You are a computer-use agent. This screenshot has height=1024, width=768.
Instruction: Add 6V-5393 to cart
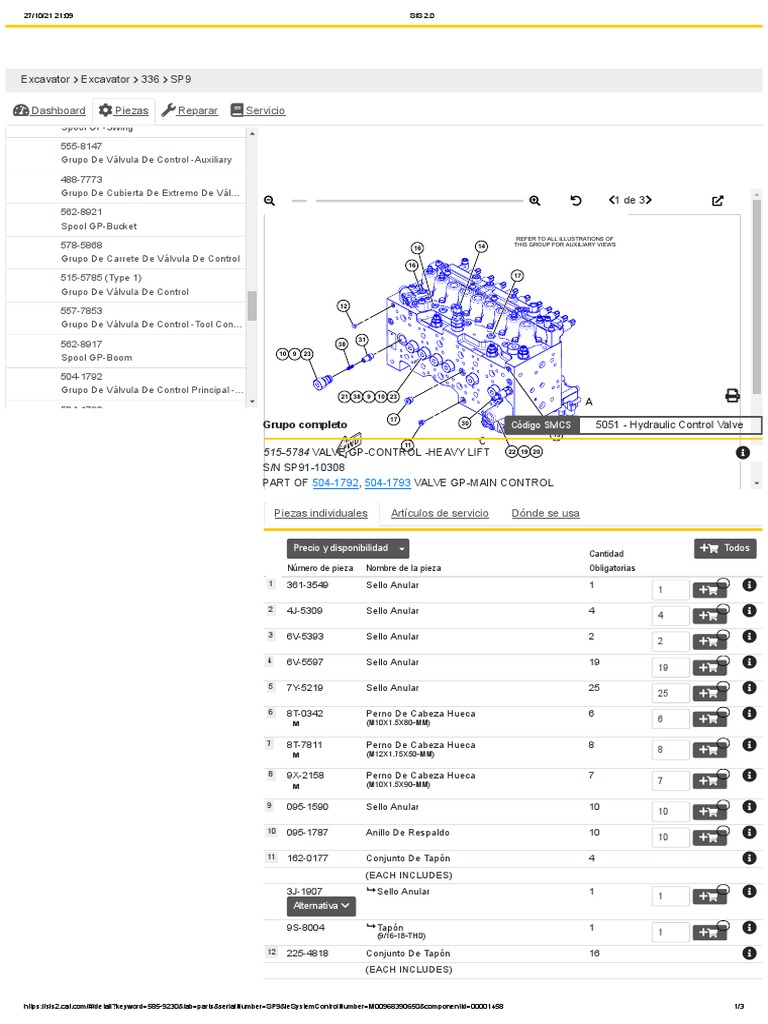709,641
